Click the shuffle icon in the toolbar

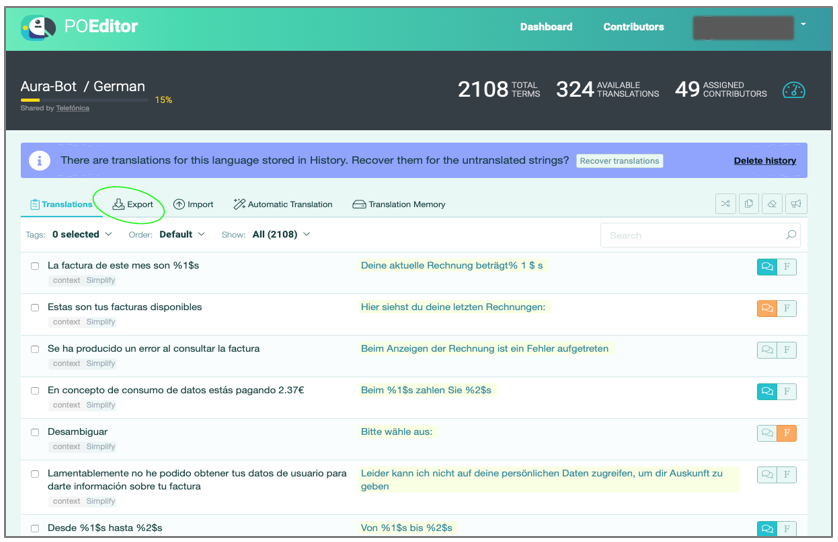tap(725, 204)
